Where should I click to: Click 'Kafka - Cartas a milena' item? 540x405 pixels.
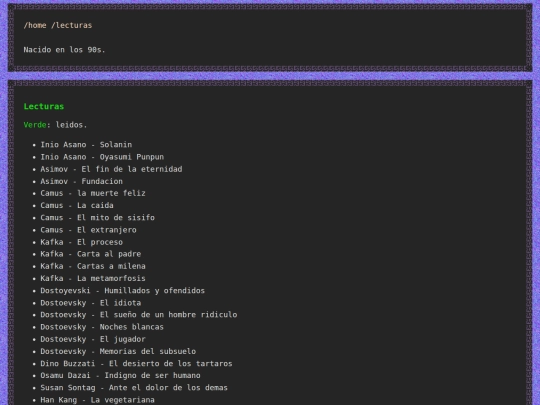93,266
